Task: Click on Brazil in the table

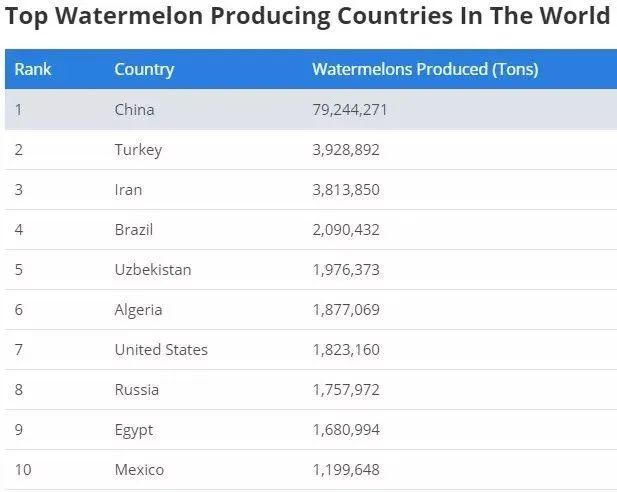Action: click(x=134, y=230)
